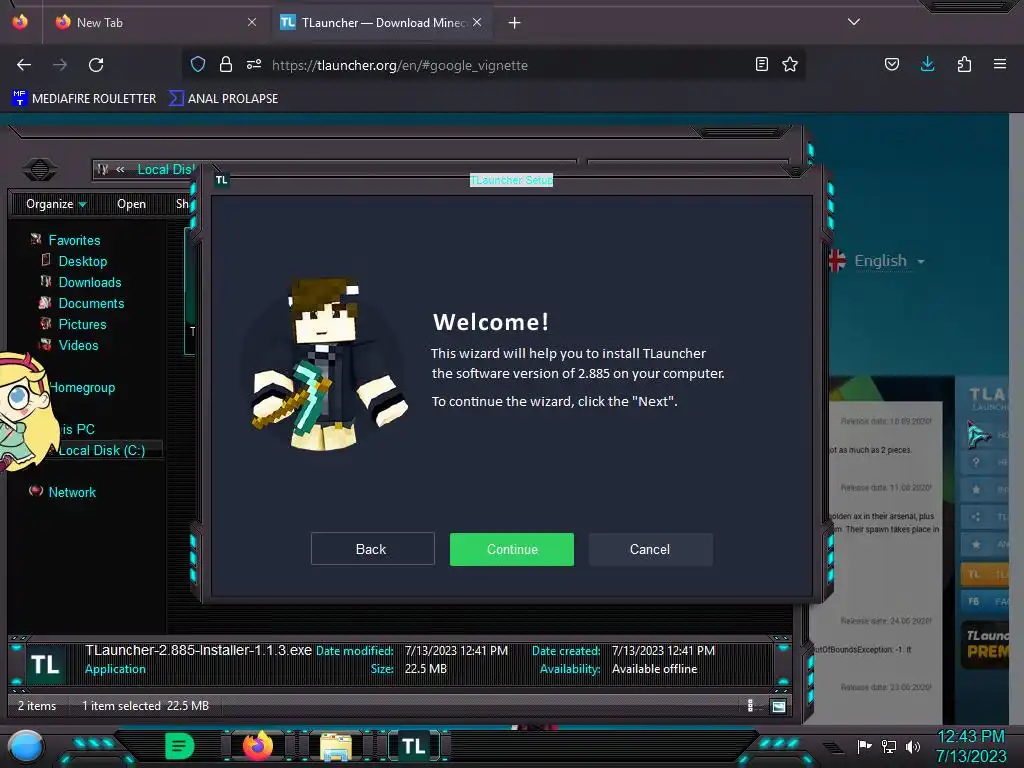The image size is (1024, 768).
Task: Click Local Disk in Explorer breadcrumb
Action: (x=166, y=170)
